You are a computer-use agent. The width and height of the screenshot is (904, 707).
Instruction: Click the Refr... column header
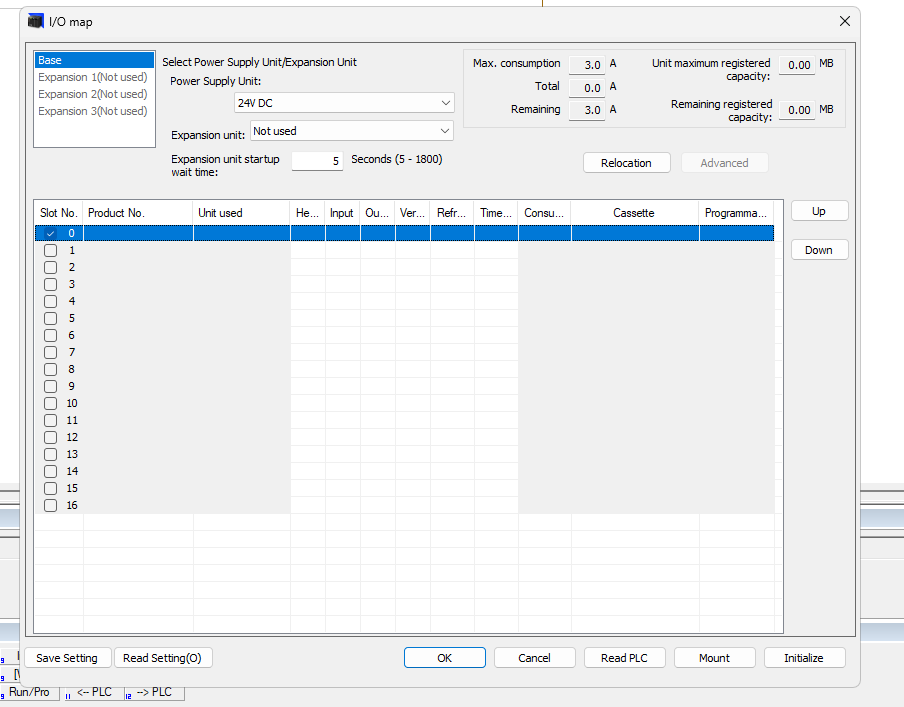click(x=452, y=213)
